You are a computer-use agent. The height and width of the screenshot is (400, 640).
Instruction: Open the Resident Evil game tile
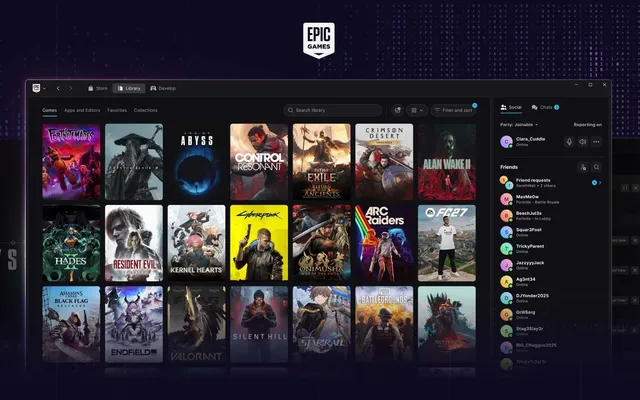point(134,243)
